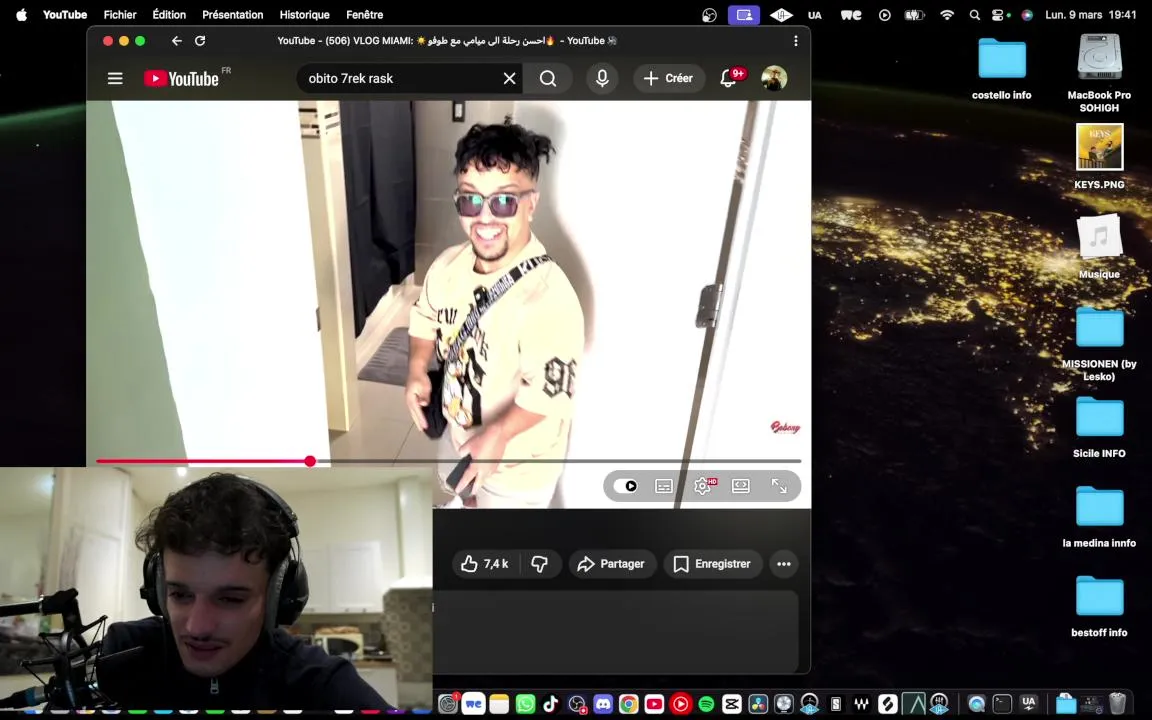The image size is (1152, 720).
Task: Open System Settings from the Dock
Action: coord(448,703)
